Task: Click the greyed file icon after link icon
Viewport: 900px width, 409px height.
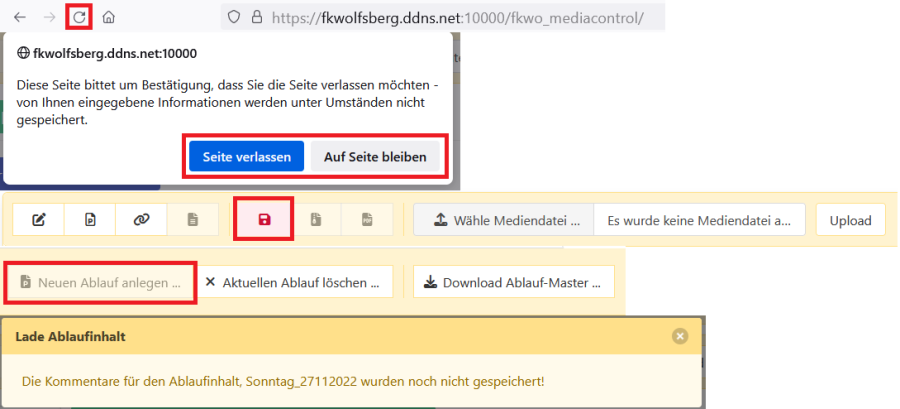Action: pos(192,220)
